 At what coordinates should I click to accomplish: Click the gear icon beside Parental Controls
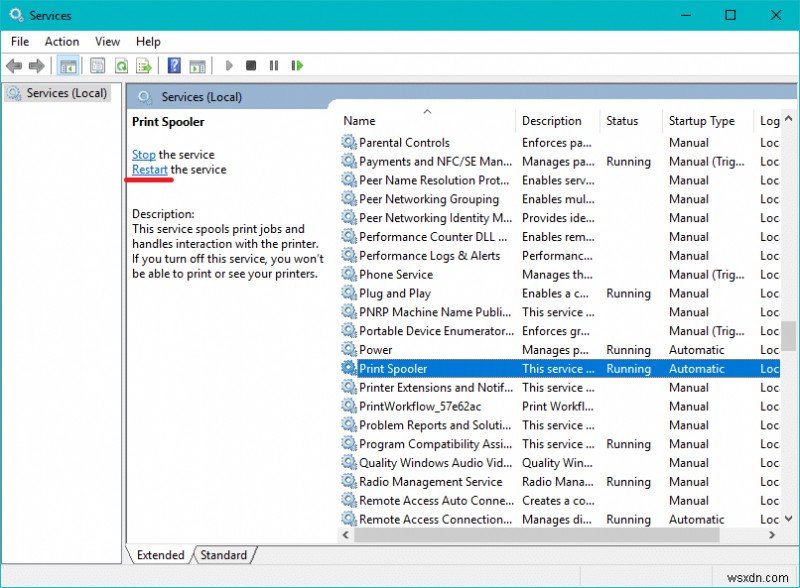point(349,142)
